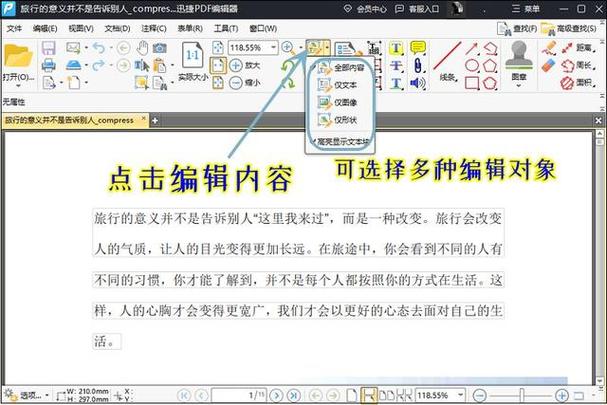Open the 视图(V) menu
The width and height of the screenshot is (607, 405).
[81, 28]
